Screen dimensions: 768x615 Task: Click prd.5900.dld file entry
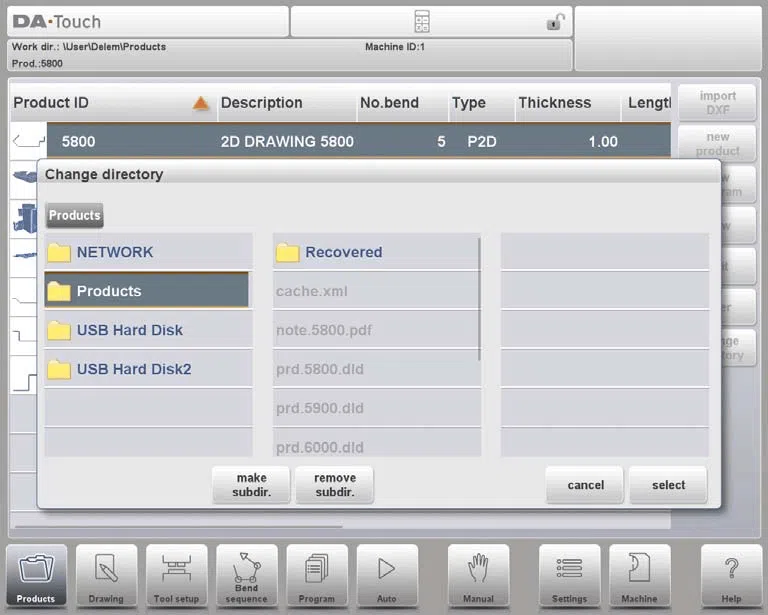pyautogui.click(x=375, y=408)
